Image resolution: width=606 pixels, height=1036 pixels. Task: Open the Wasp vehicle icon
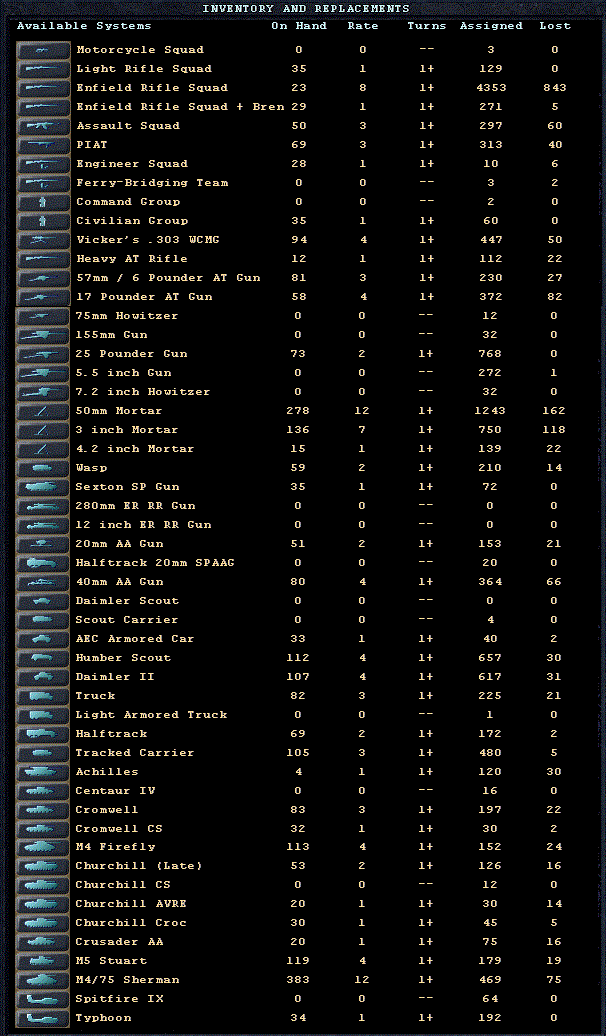point(43,468)
